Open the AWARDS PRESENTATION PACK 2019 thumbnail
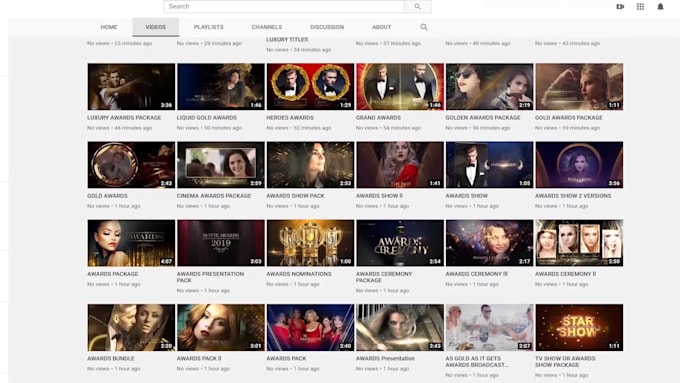The width and height of the screenshot is (680, 383). [x=221, y=243]
